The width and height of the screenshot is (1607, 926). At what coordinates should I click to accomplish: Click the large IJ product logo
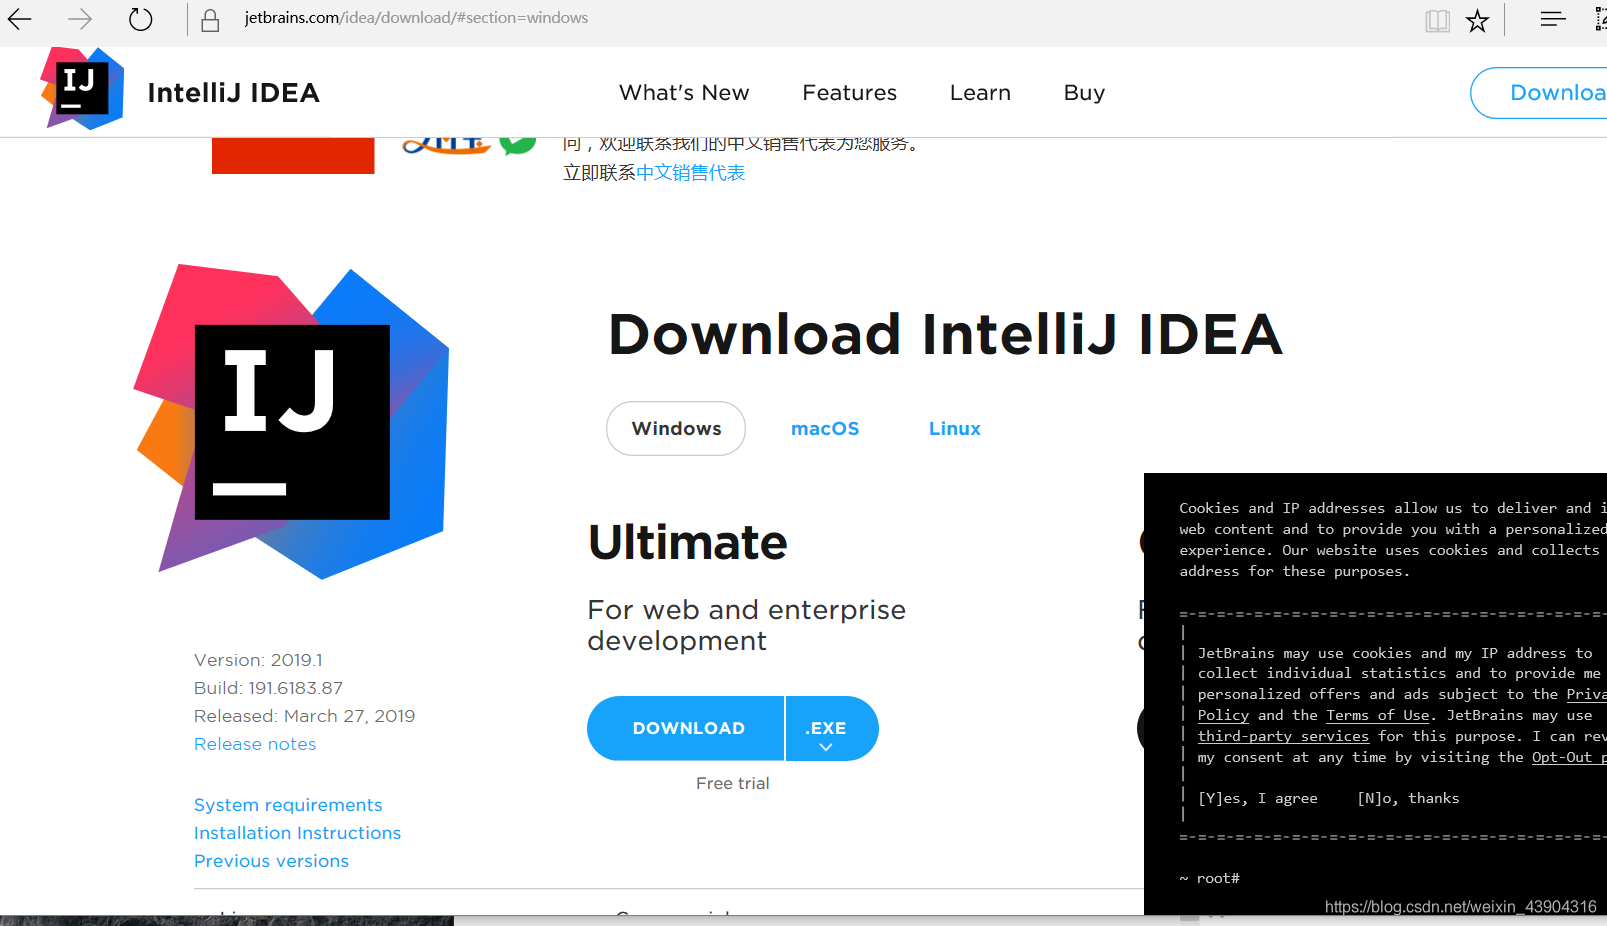(x=292, y=421)
